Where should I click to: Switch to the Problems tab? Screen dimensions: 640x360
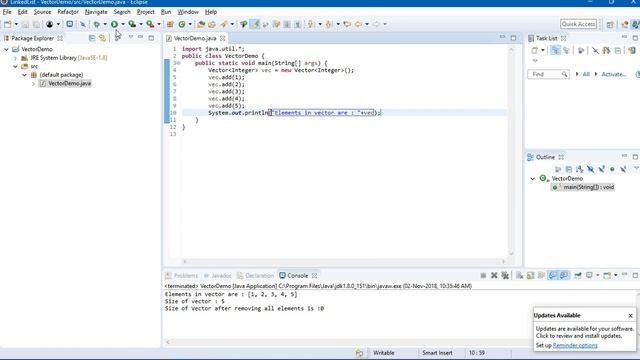182,276
